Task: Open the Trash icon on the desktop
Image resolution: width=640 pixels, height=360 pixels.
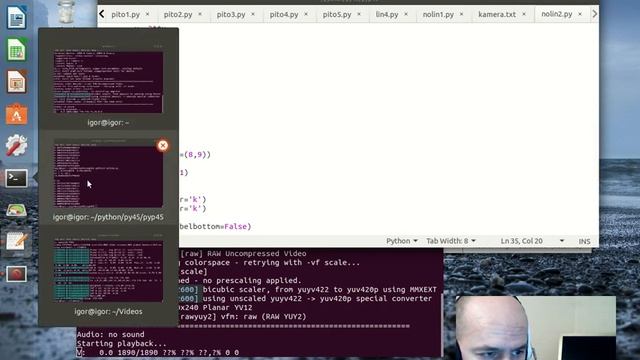Action: [x=65, y=11]
